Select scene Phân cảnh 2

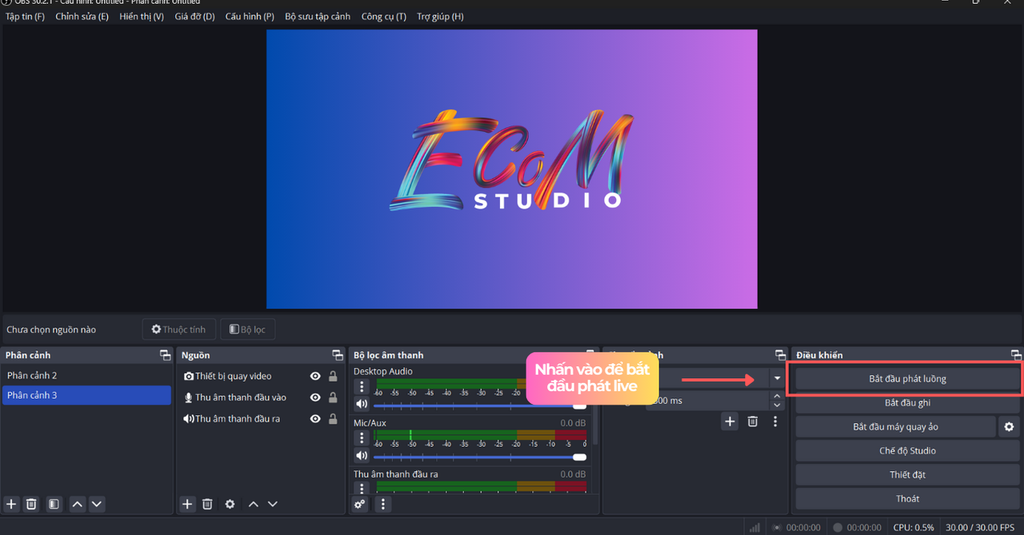coord(86,376)
